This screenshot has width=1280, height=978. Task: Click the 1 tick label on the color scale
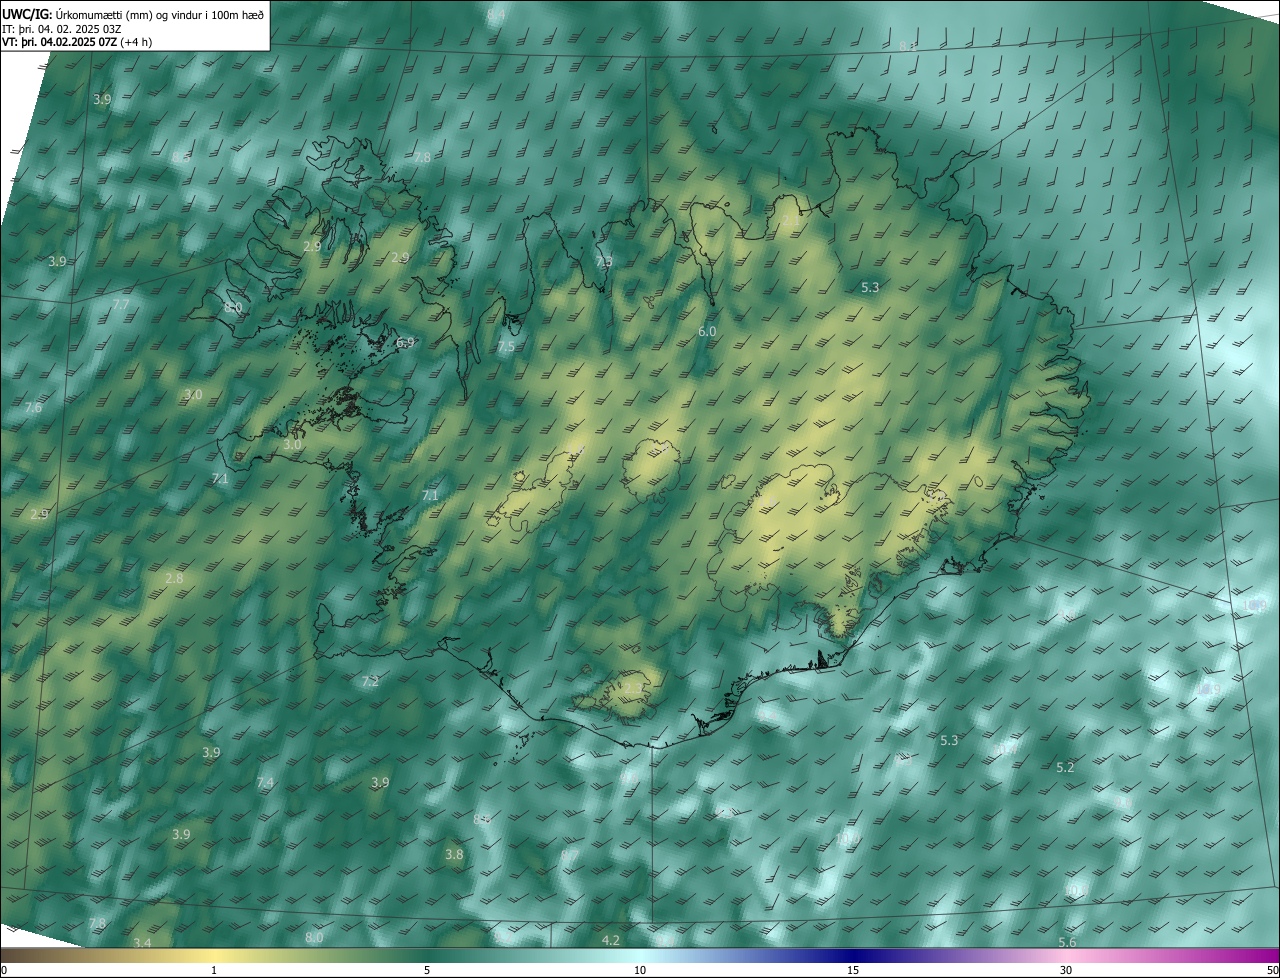214,971
